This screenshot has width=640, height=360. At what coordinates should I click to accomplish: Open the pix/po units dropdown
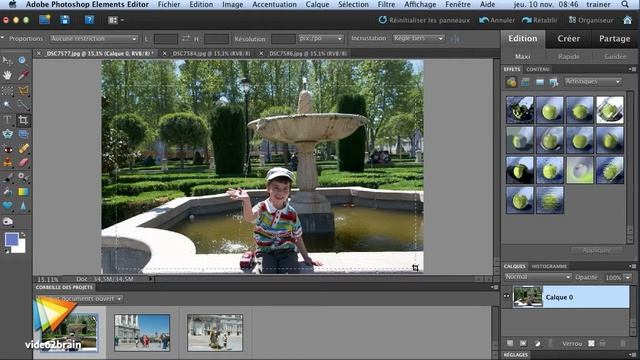coord(320,38)
